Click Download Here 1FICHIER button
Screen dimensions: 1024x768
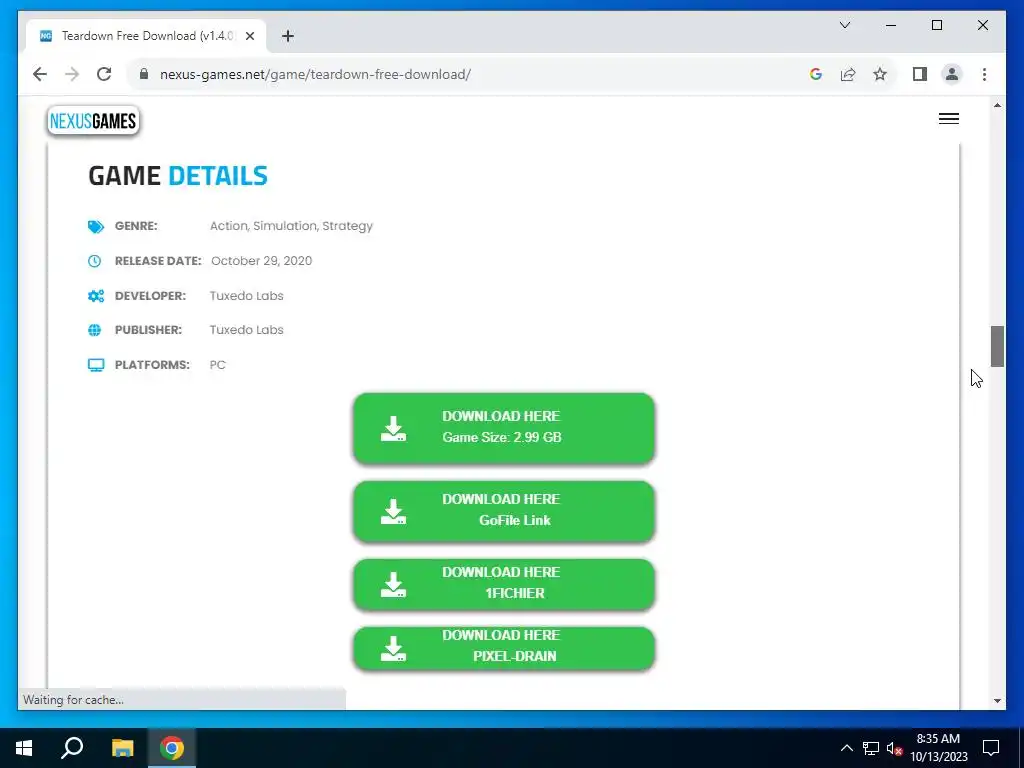(x=504, y=584)
